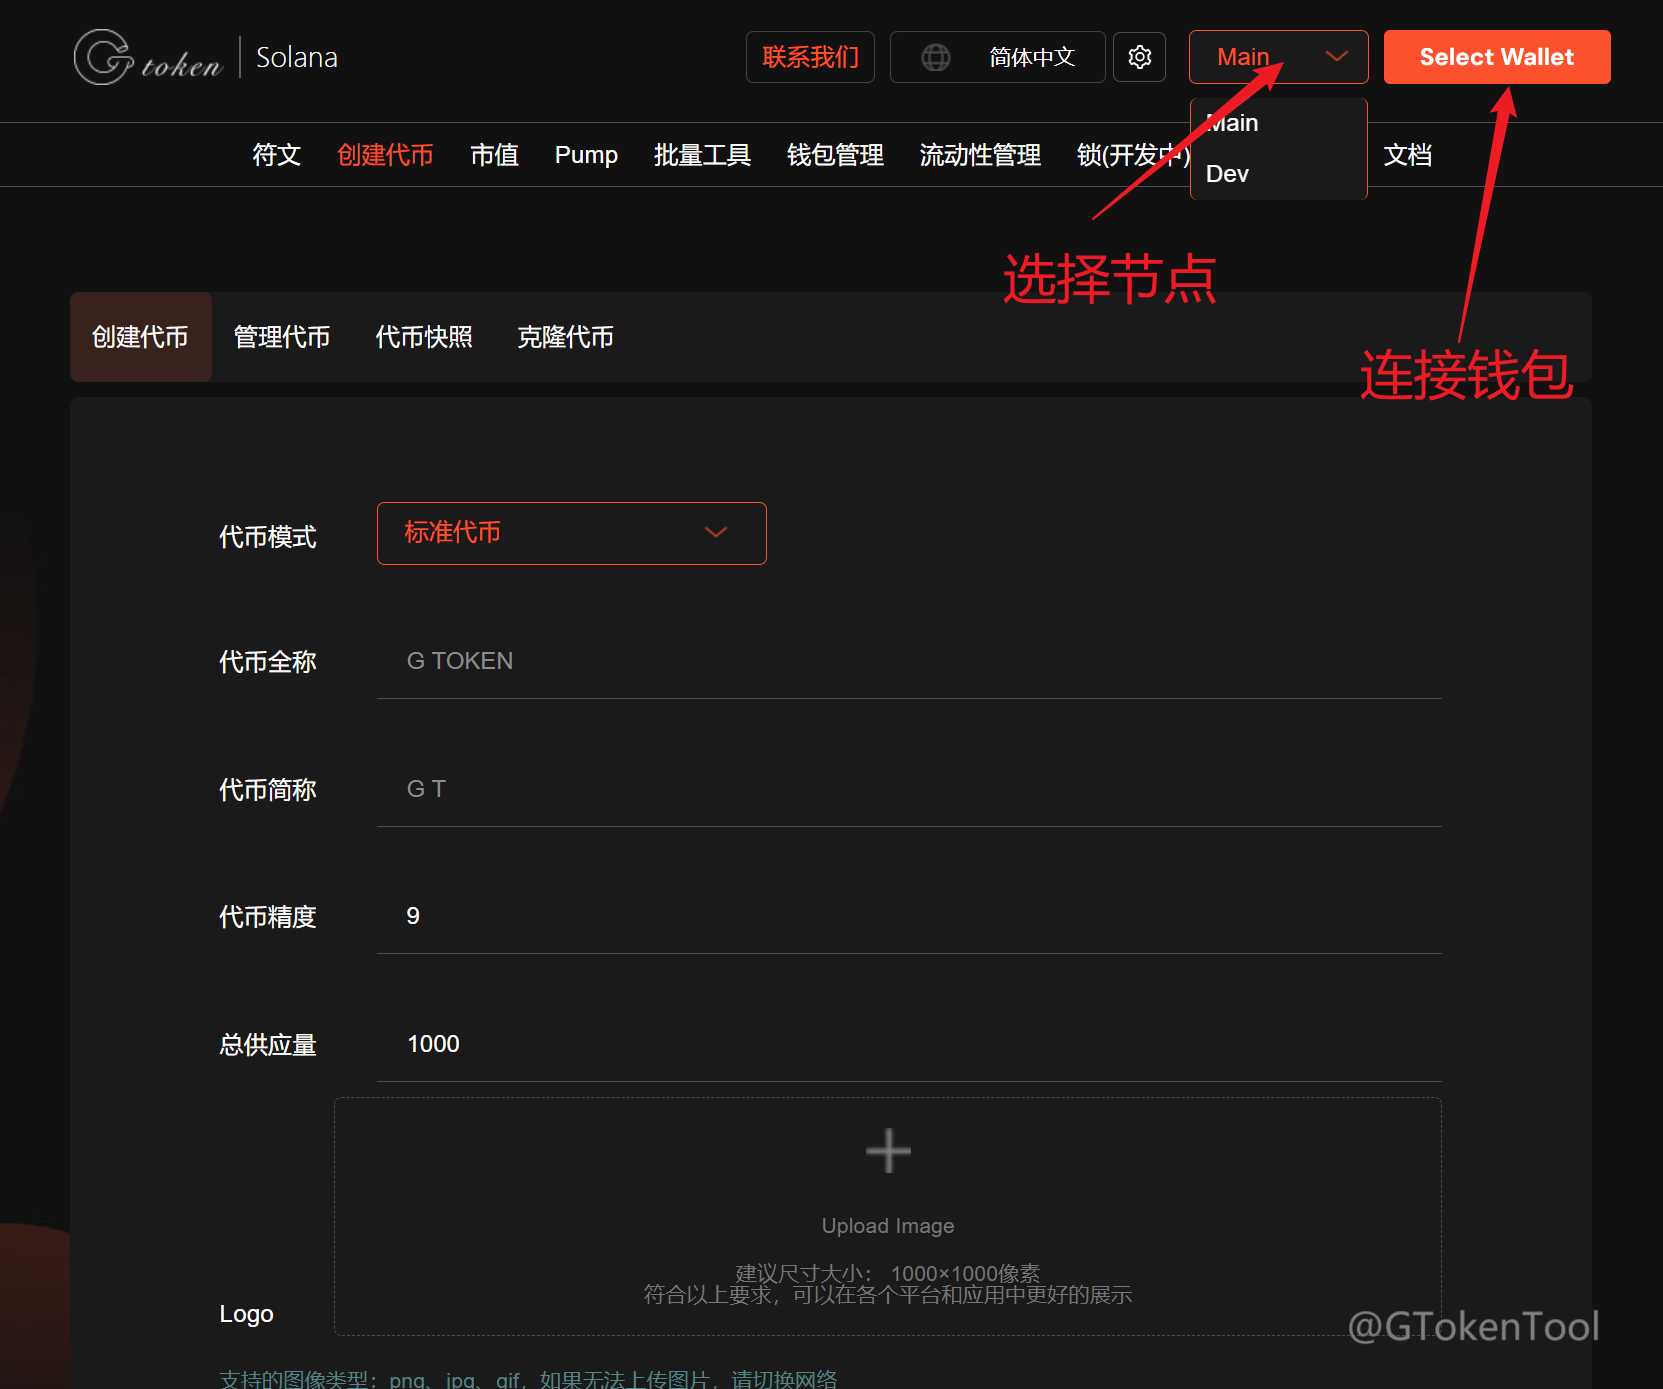Go to the 克隆代币 tab
This screenshot has height=1389, width=1663.
click(565, 337)
